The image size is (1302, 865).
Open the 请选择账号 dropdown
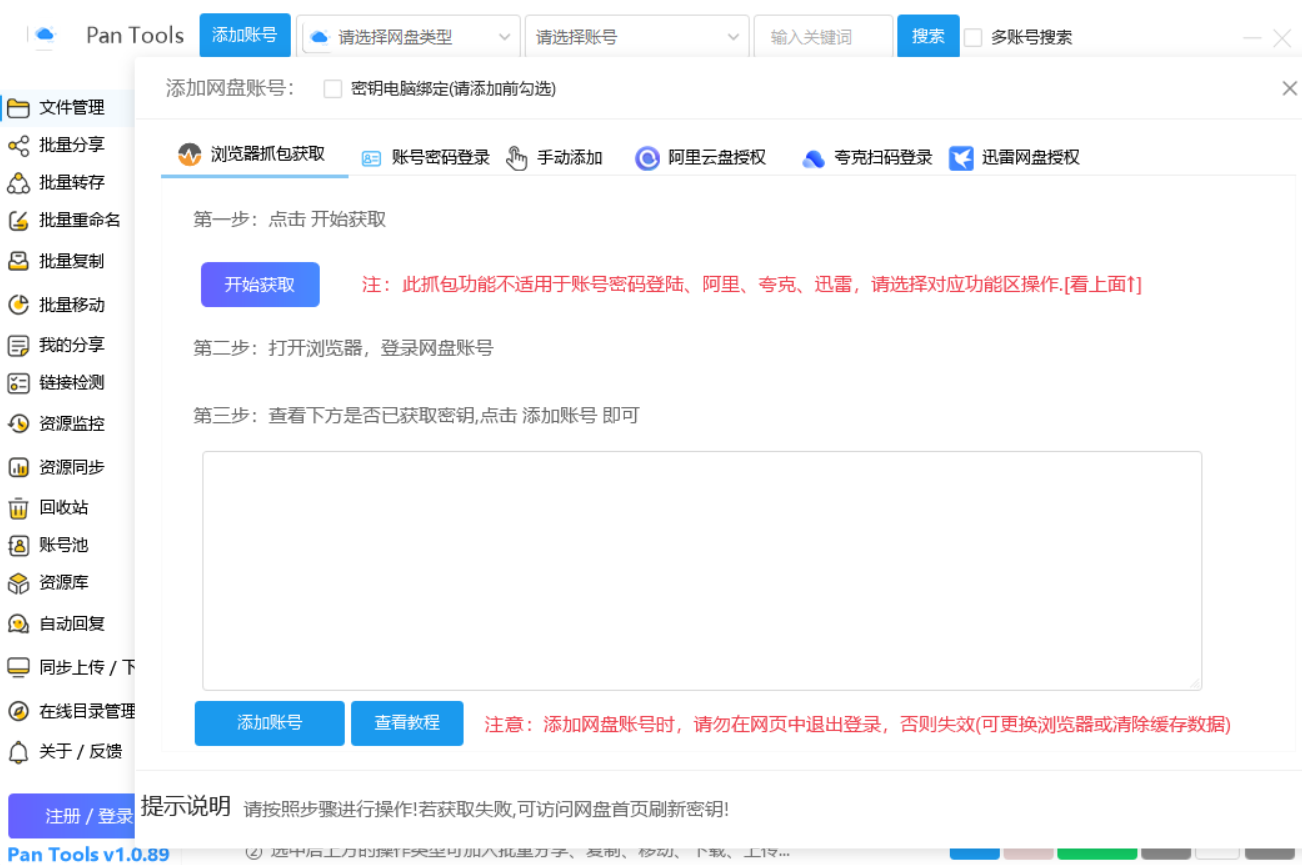636,37
